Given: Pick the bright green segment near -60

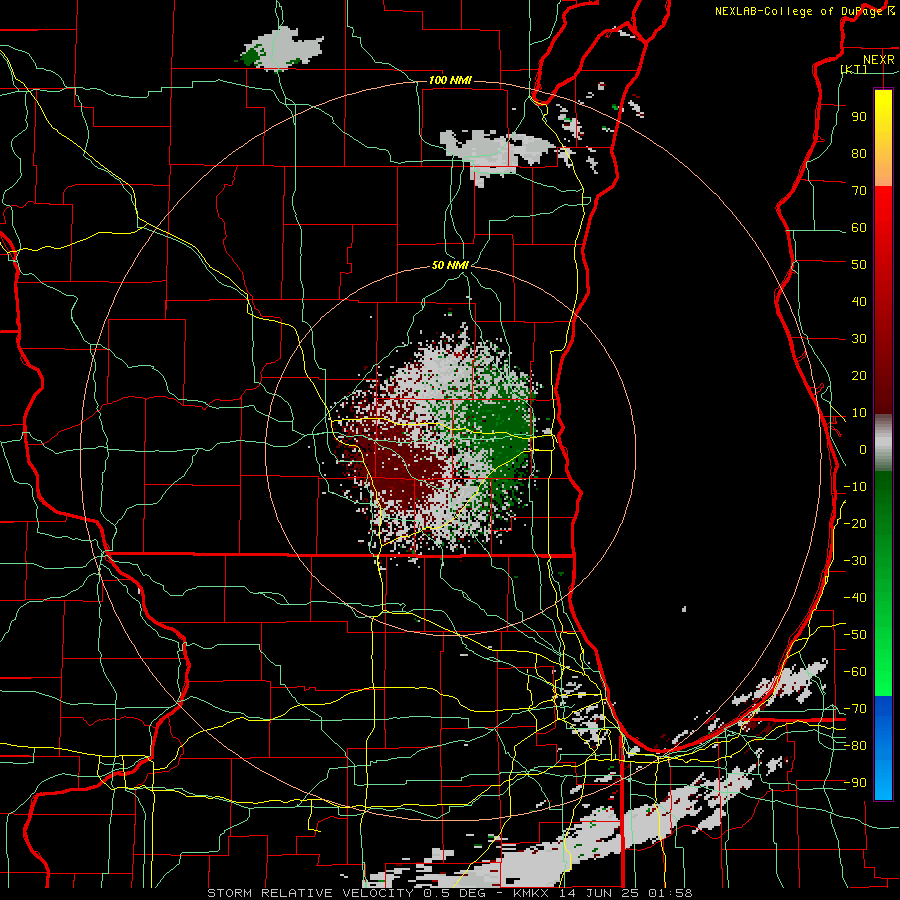Looking at the screenshot, I should coord(883,672).
